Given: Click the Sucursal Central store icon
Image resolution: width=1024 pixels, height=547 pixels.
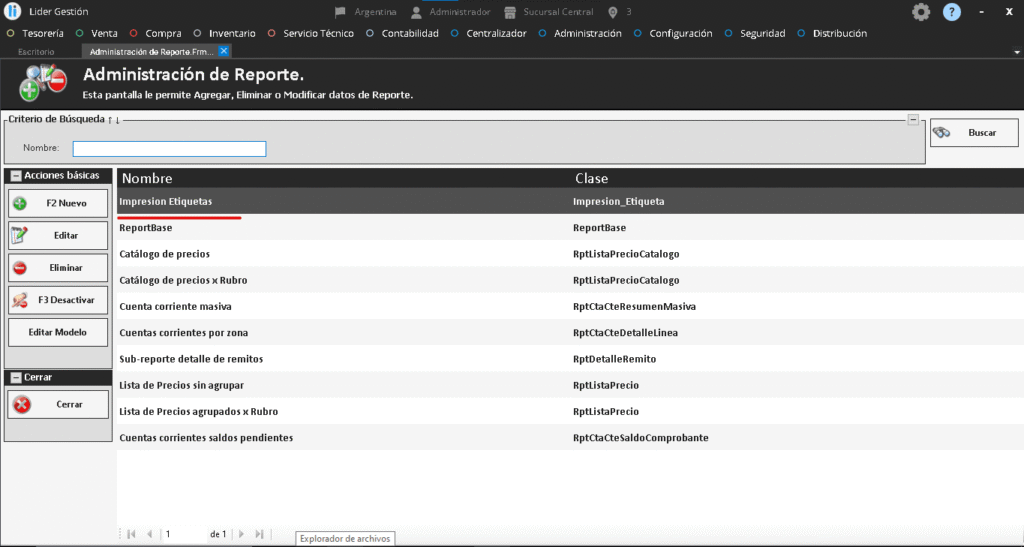Looking at the screenshot, I should click(x=512, y=12).
